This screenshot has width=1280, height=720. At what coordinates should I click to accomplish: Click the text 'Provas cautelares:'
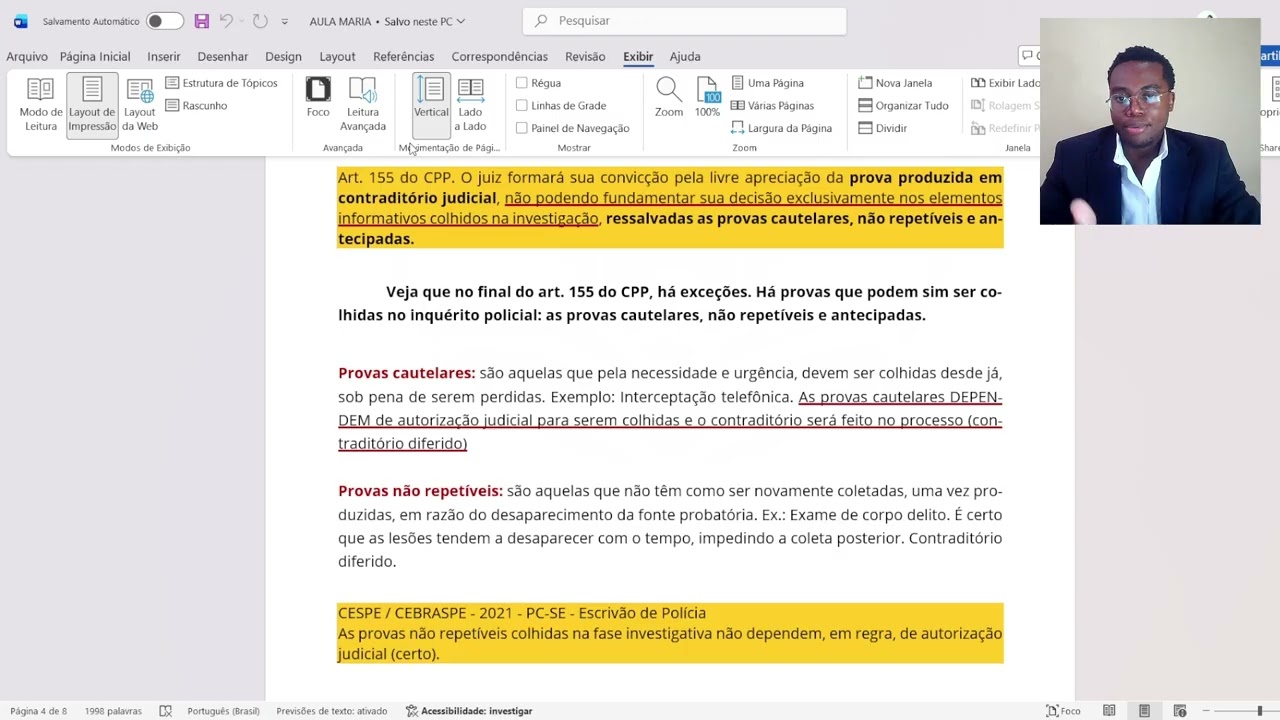click(406, 373)
